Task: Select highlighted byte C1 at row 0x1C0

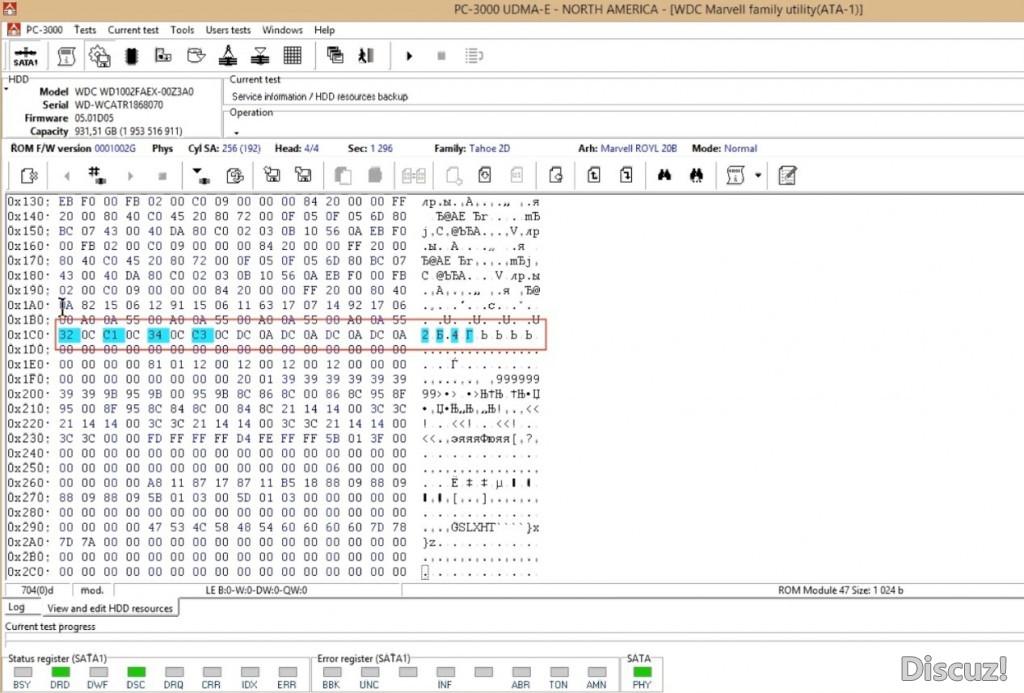Action: pos(112,335)
